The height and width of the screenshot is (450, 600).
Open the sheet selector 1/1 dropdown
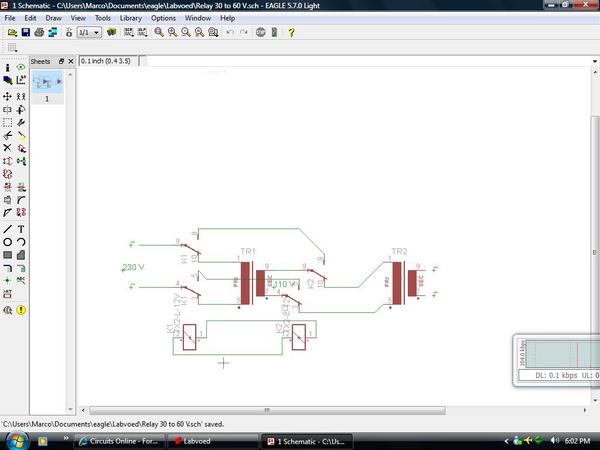pyautogui.click(x=89, y=32)
